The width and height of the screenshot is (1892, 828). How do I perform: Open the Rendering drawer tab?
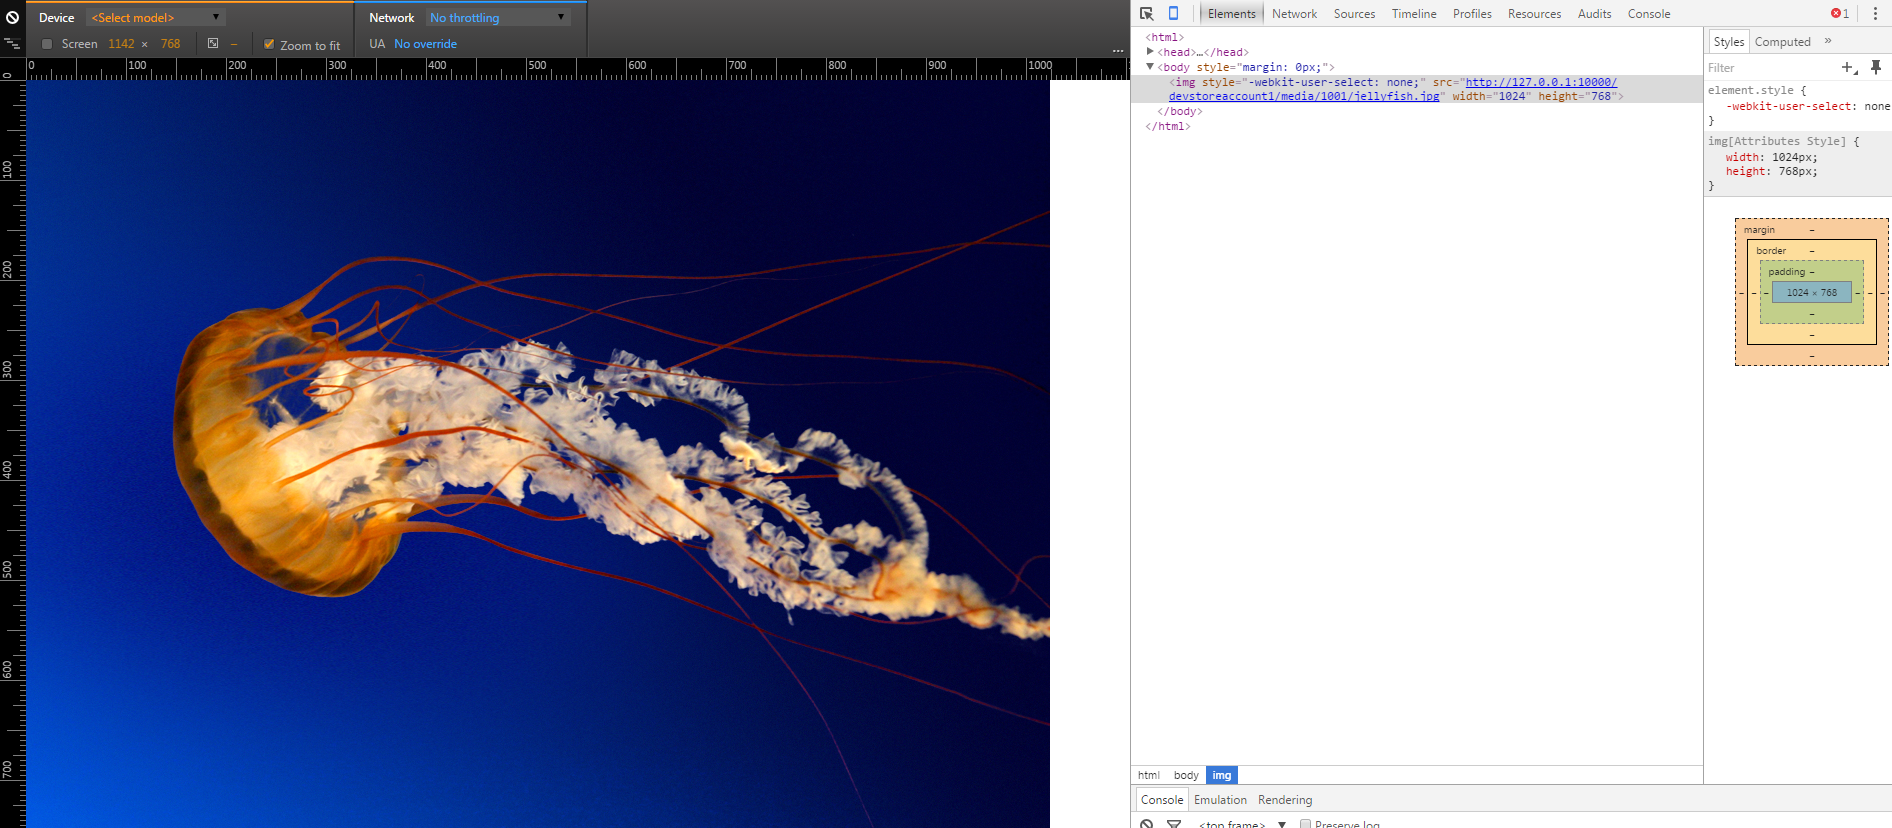coord(1285,799)
